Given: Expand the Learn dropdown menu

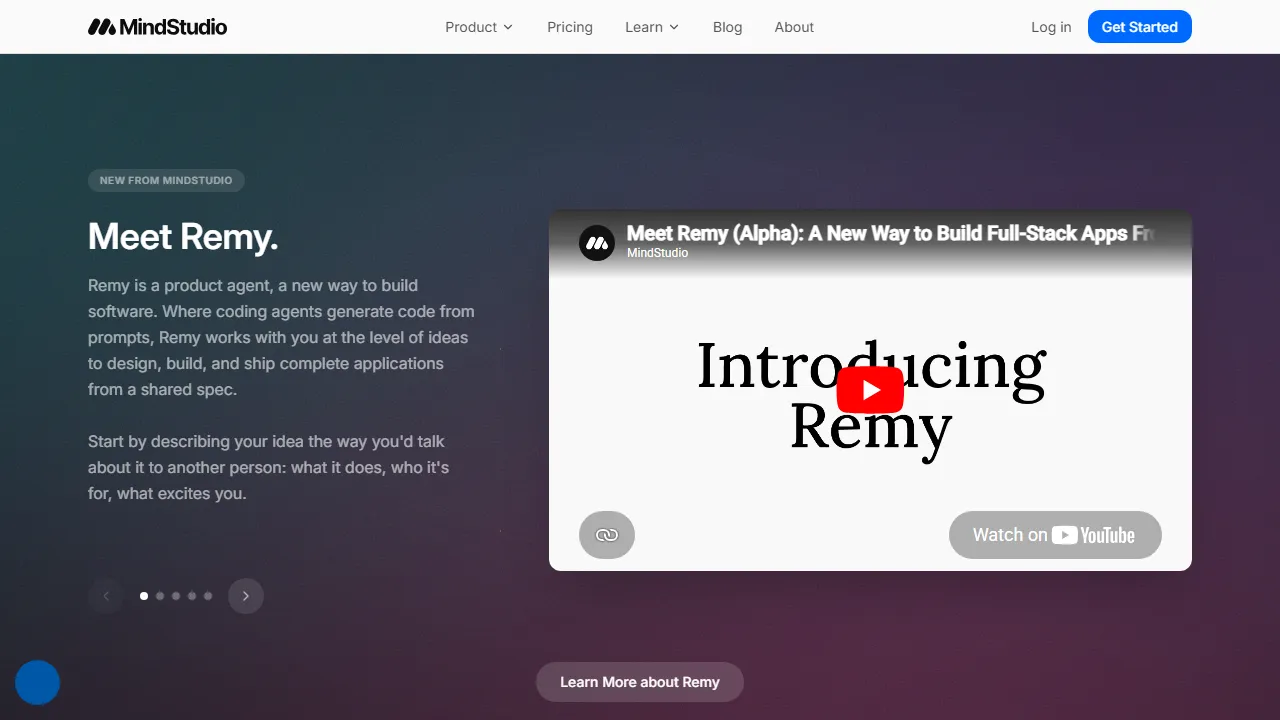Looking at the screenshot, I should pyautogui.click(x=652, y=27).
